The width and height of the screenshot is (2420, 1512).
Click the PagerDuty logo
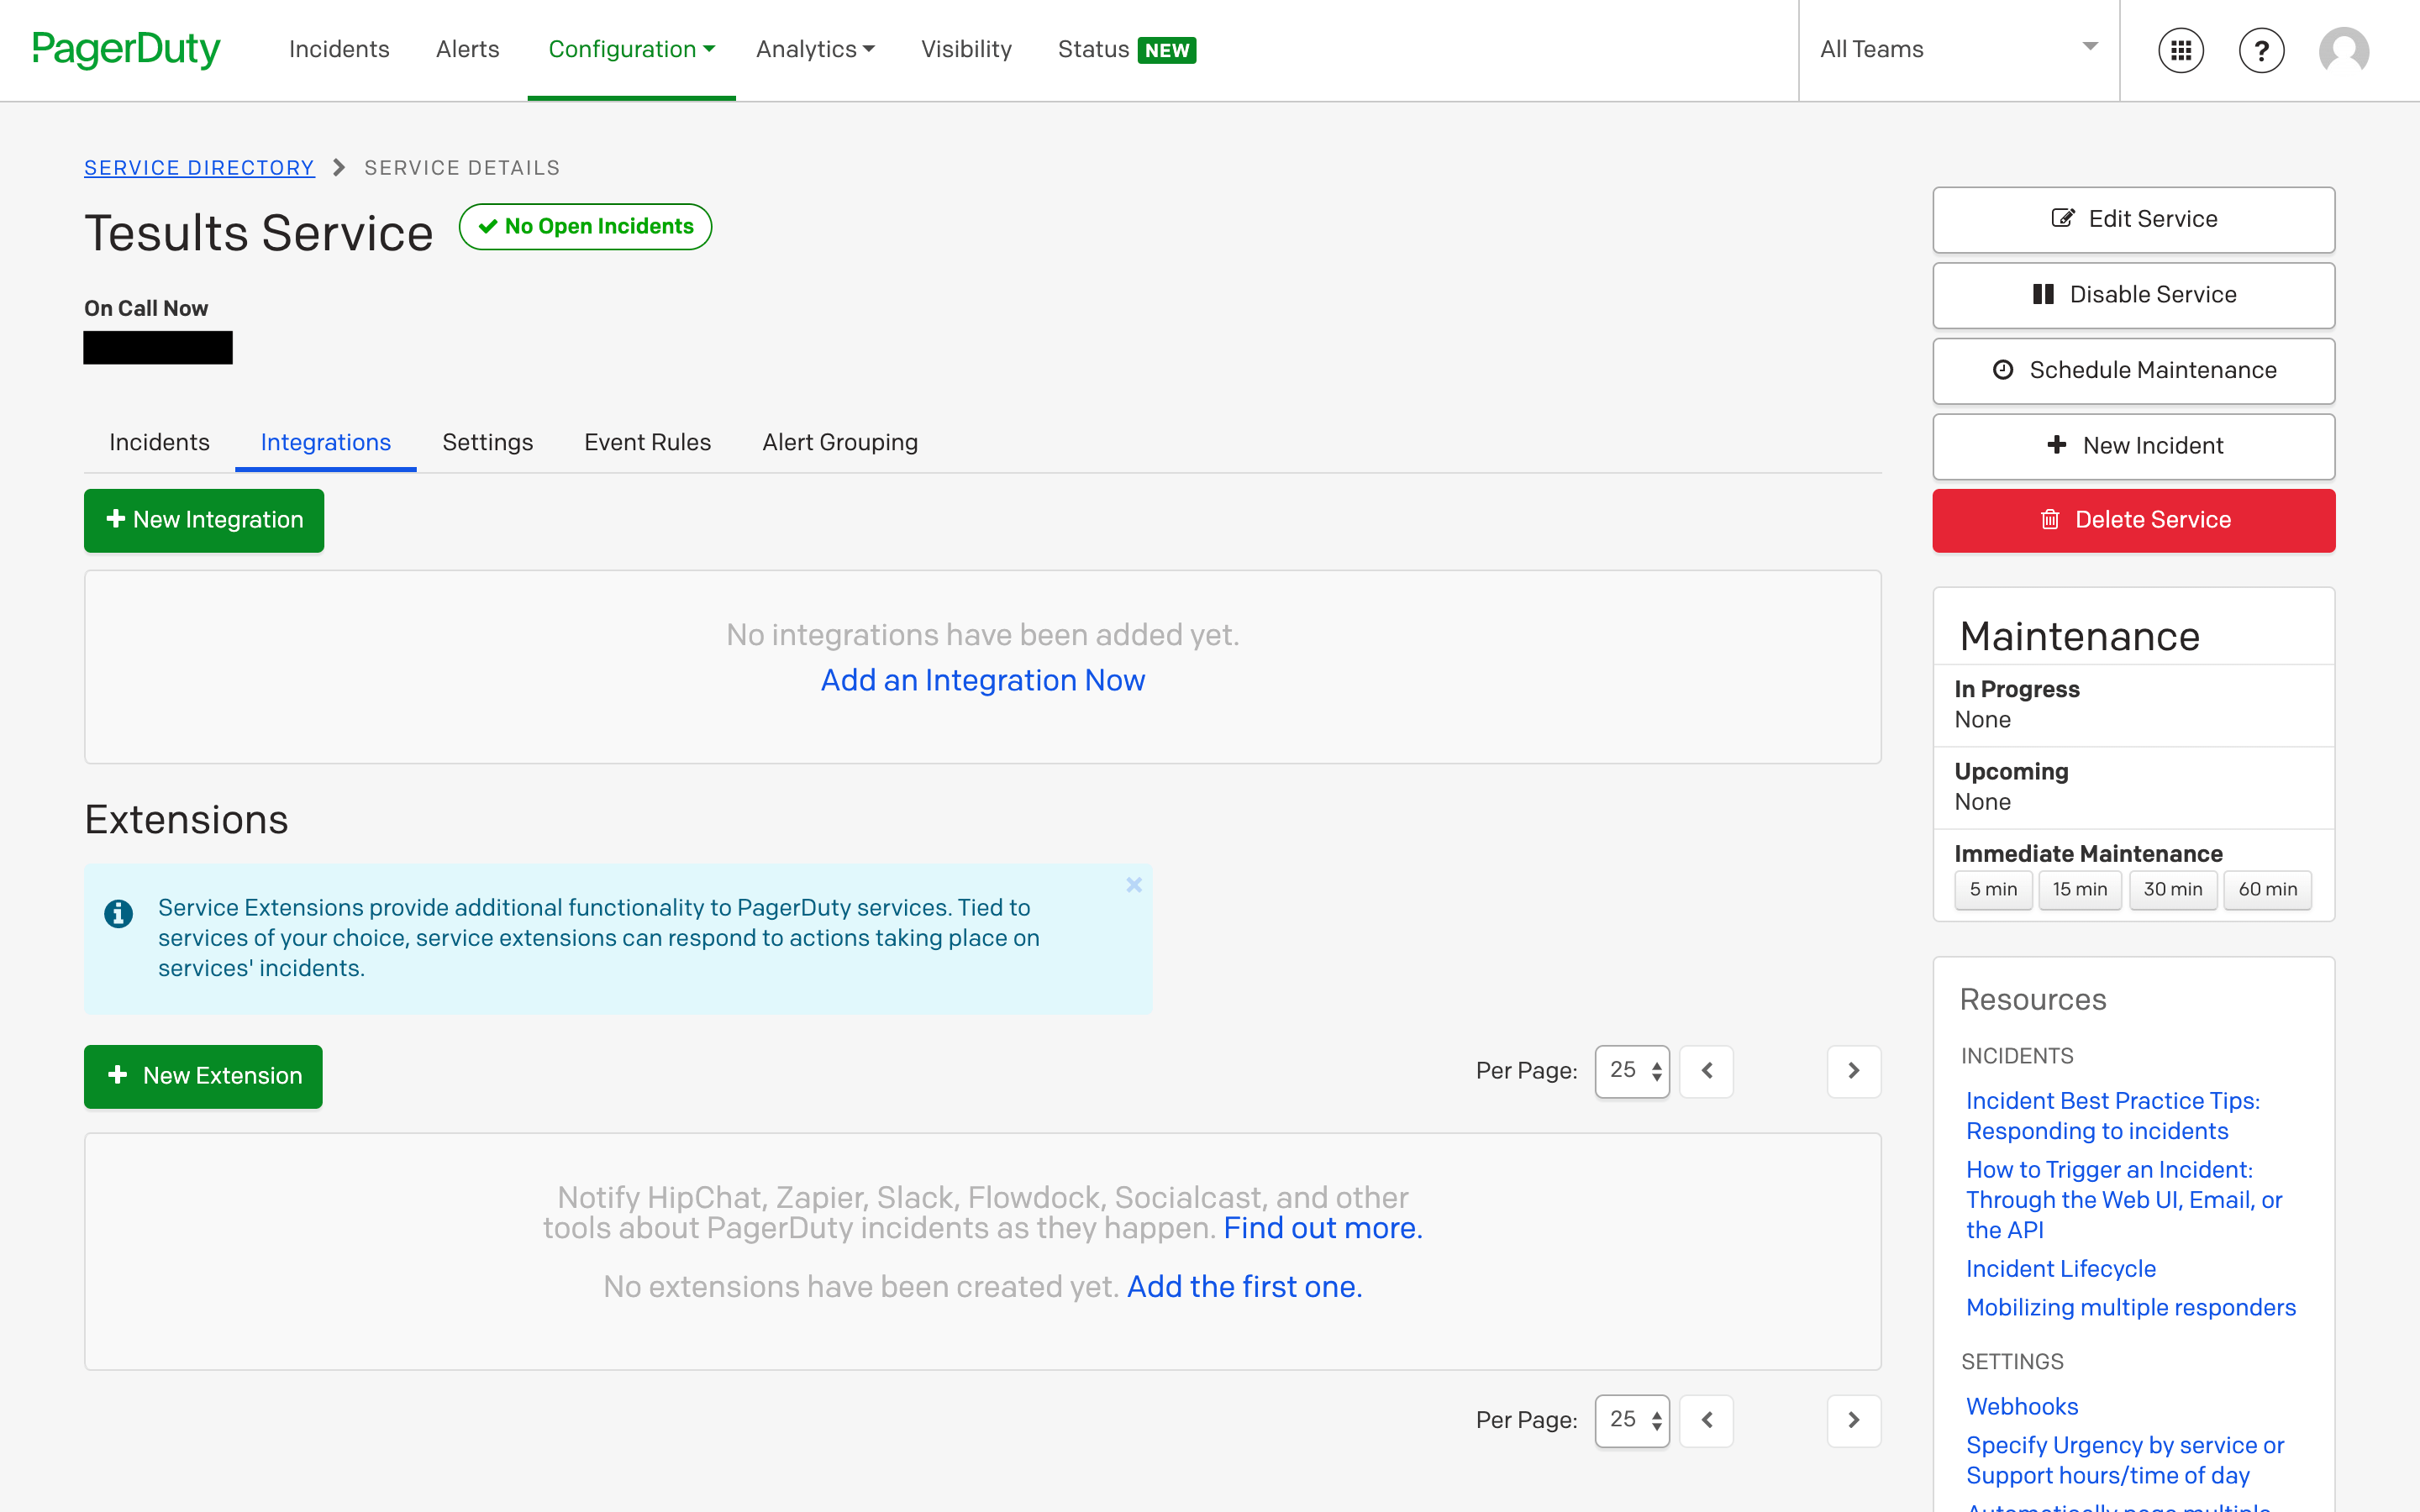(x=126, y=49)
